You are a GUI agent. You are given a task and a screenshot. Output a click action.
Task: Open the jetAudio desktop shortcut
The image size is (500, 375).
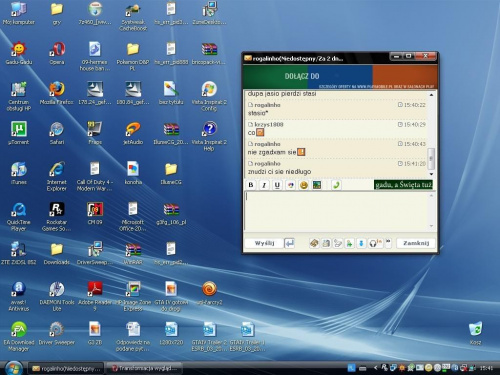click(133, 133)
